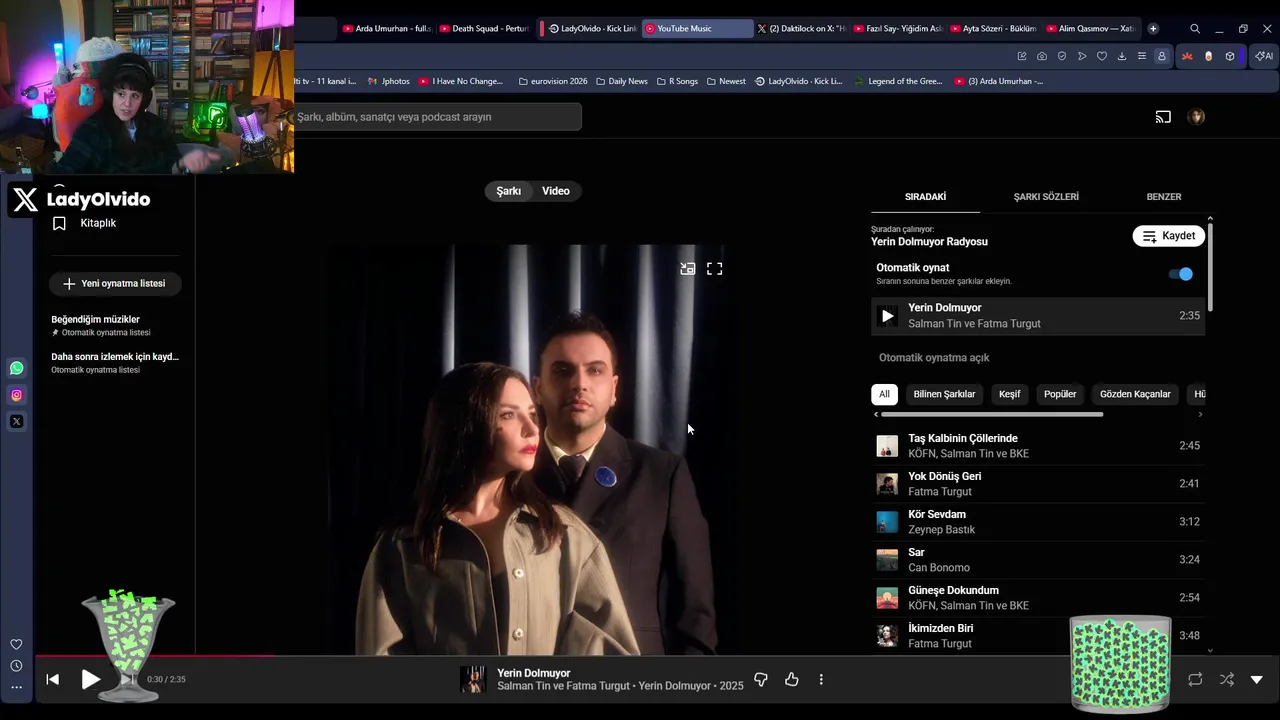Click the music search input field
The width and height of the screenshot is (1280, 720).
coord(438,117)
